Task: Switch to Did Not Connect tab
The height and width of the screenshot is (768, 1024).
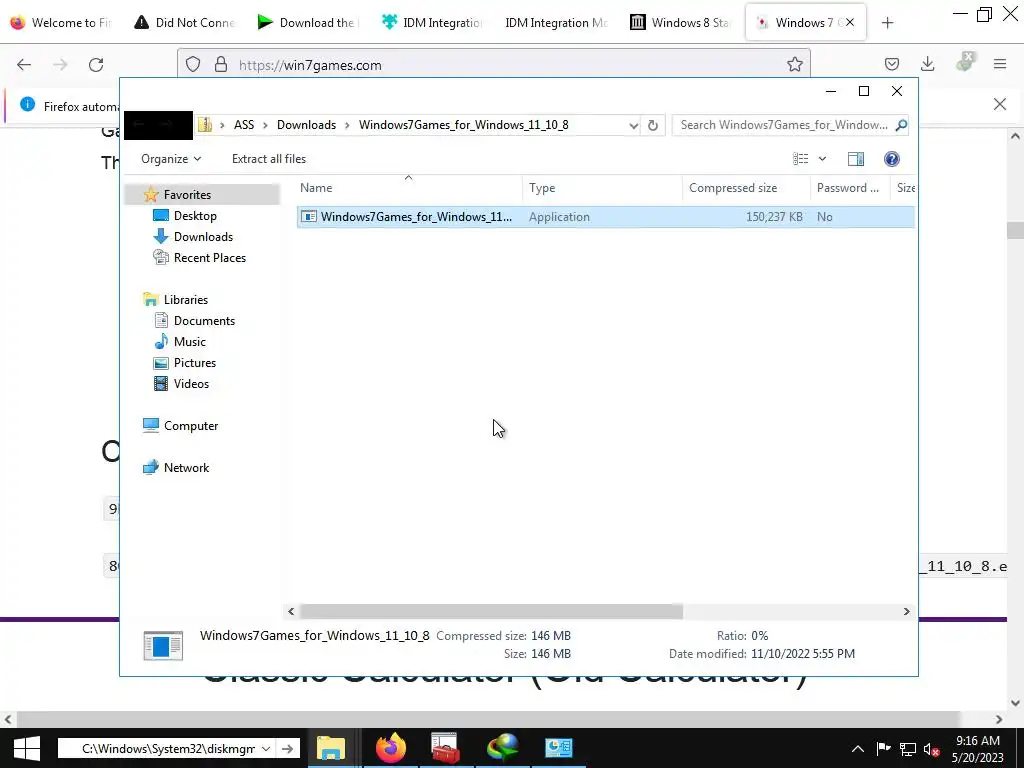Action: click(185, 23)
